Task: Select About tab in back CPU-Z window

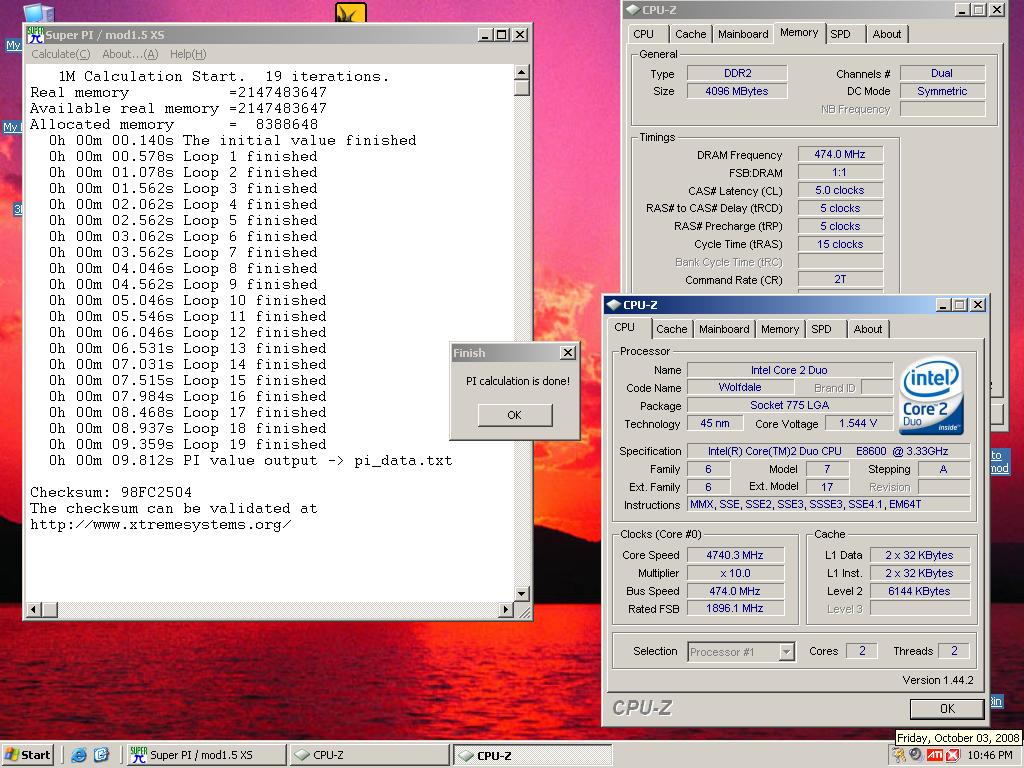Action: [x=886, y=34]
